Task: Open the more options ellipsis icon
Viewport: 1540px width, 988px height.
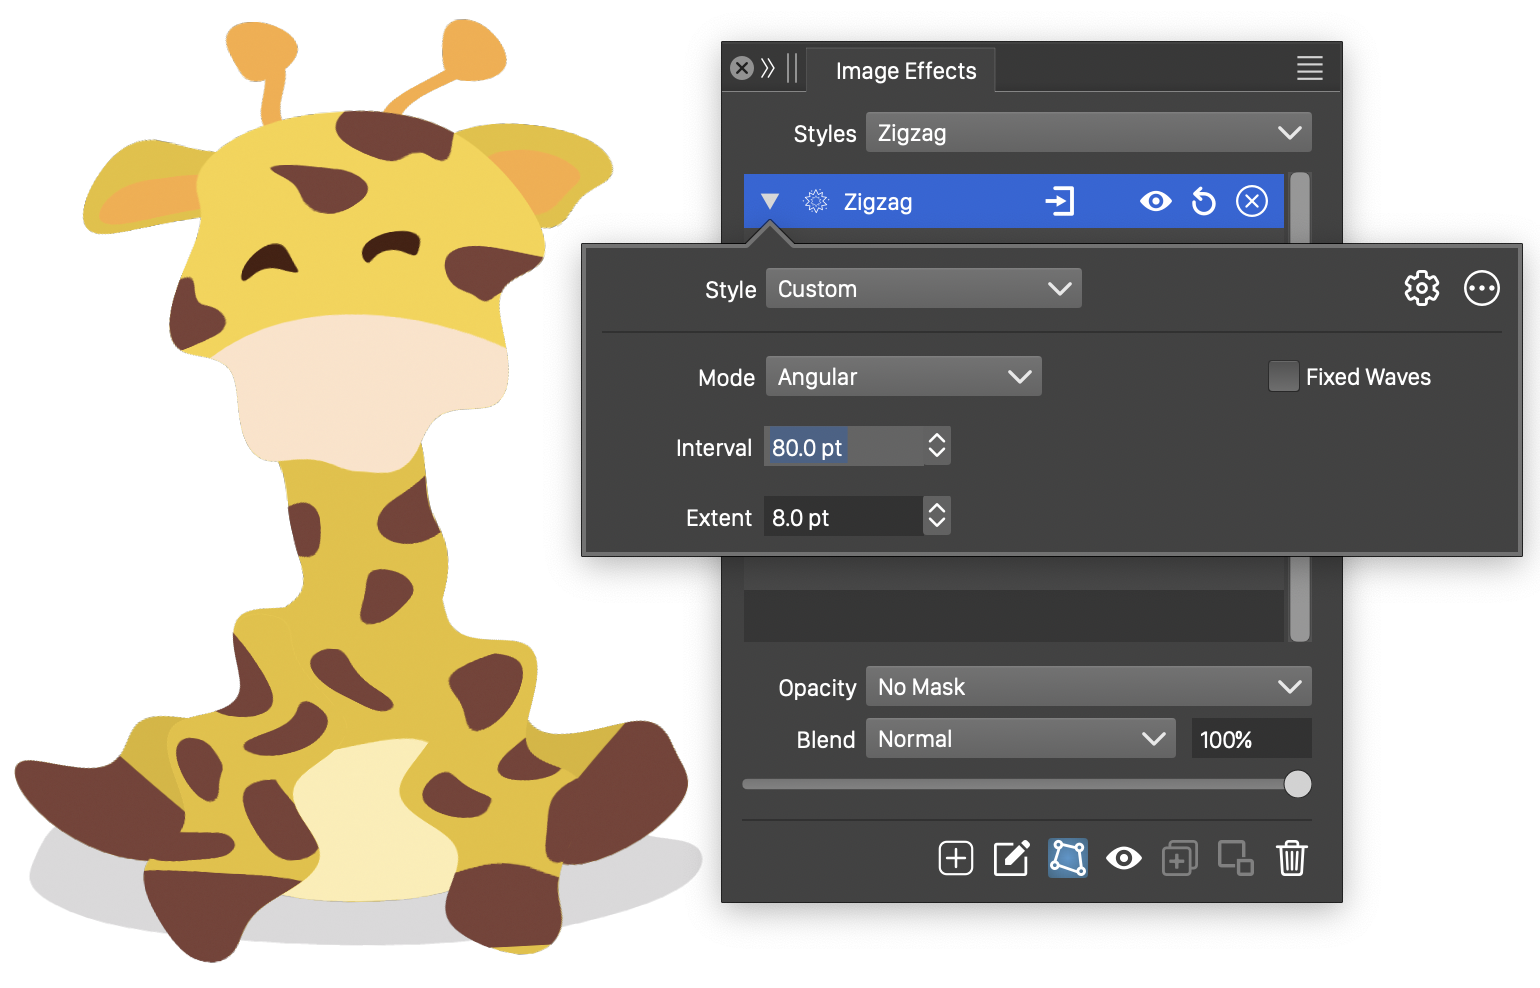Action: coord(1481,288)
